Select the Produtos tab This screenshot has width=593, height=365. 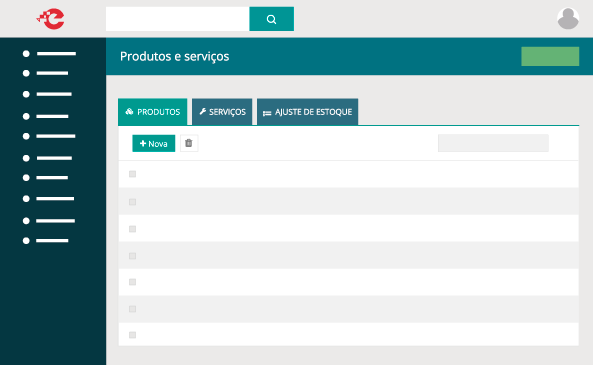(152, 112)
